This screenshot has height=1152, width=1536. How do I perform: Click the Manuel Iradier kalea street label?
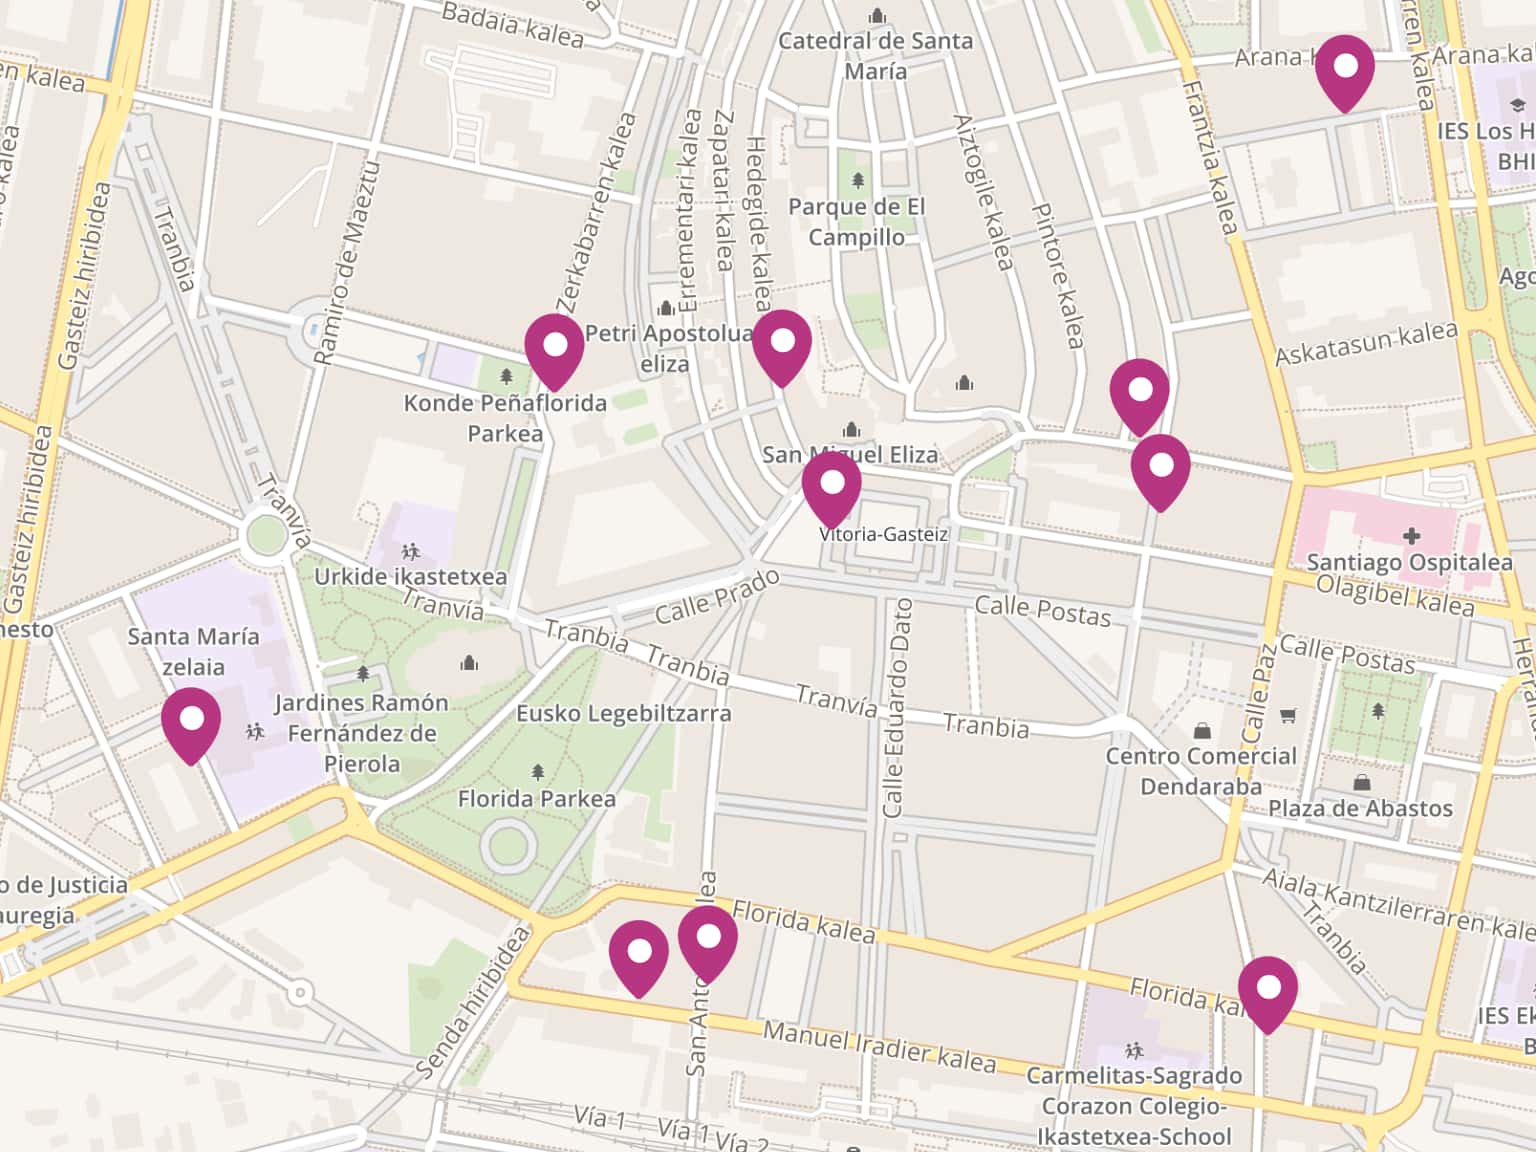click(x=879, y=1045)
